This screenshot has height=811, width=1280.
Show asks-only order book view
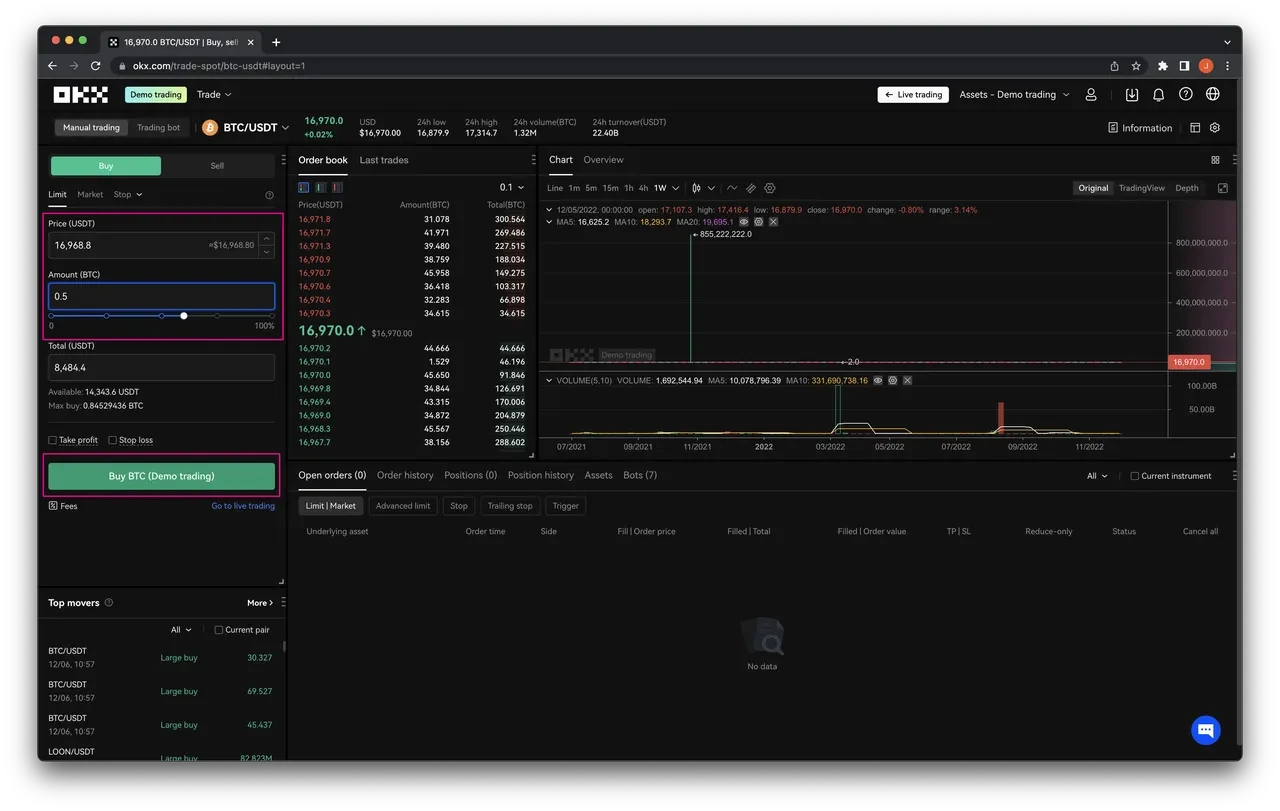338,187
